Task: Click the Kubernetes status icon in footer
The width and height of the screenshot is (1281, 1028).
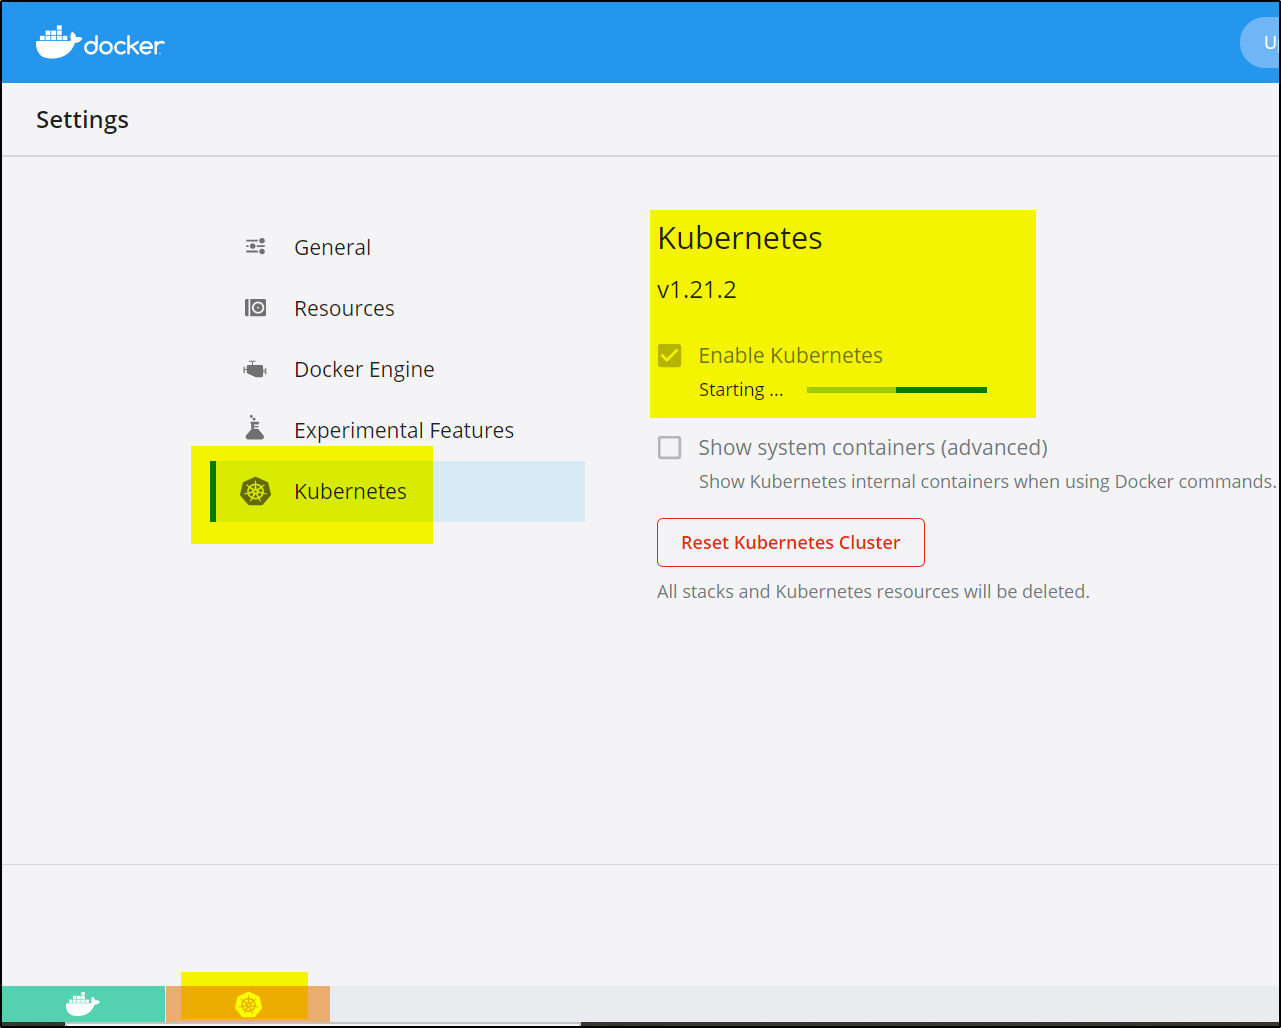Action: (x=248, y=1004)
